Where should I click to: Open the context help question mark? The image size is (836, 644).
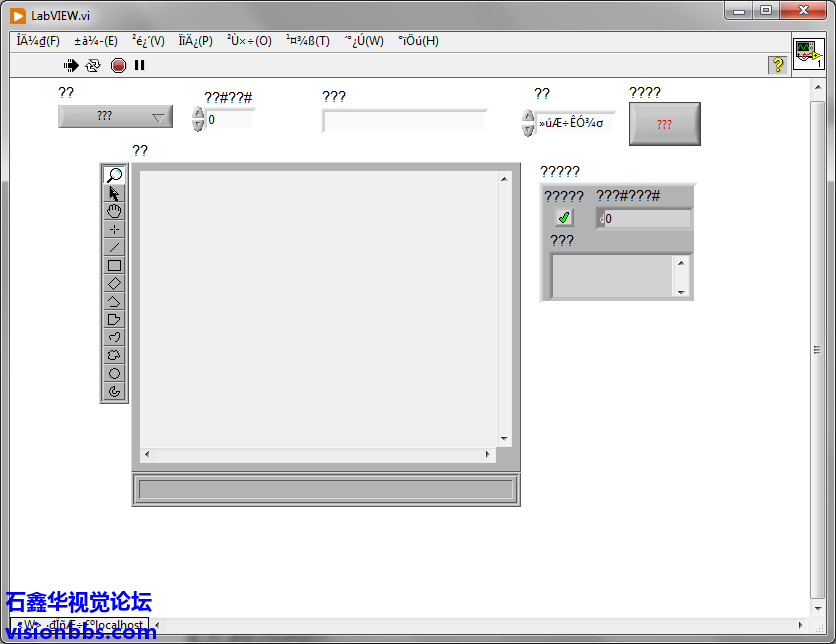[776, 65]
